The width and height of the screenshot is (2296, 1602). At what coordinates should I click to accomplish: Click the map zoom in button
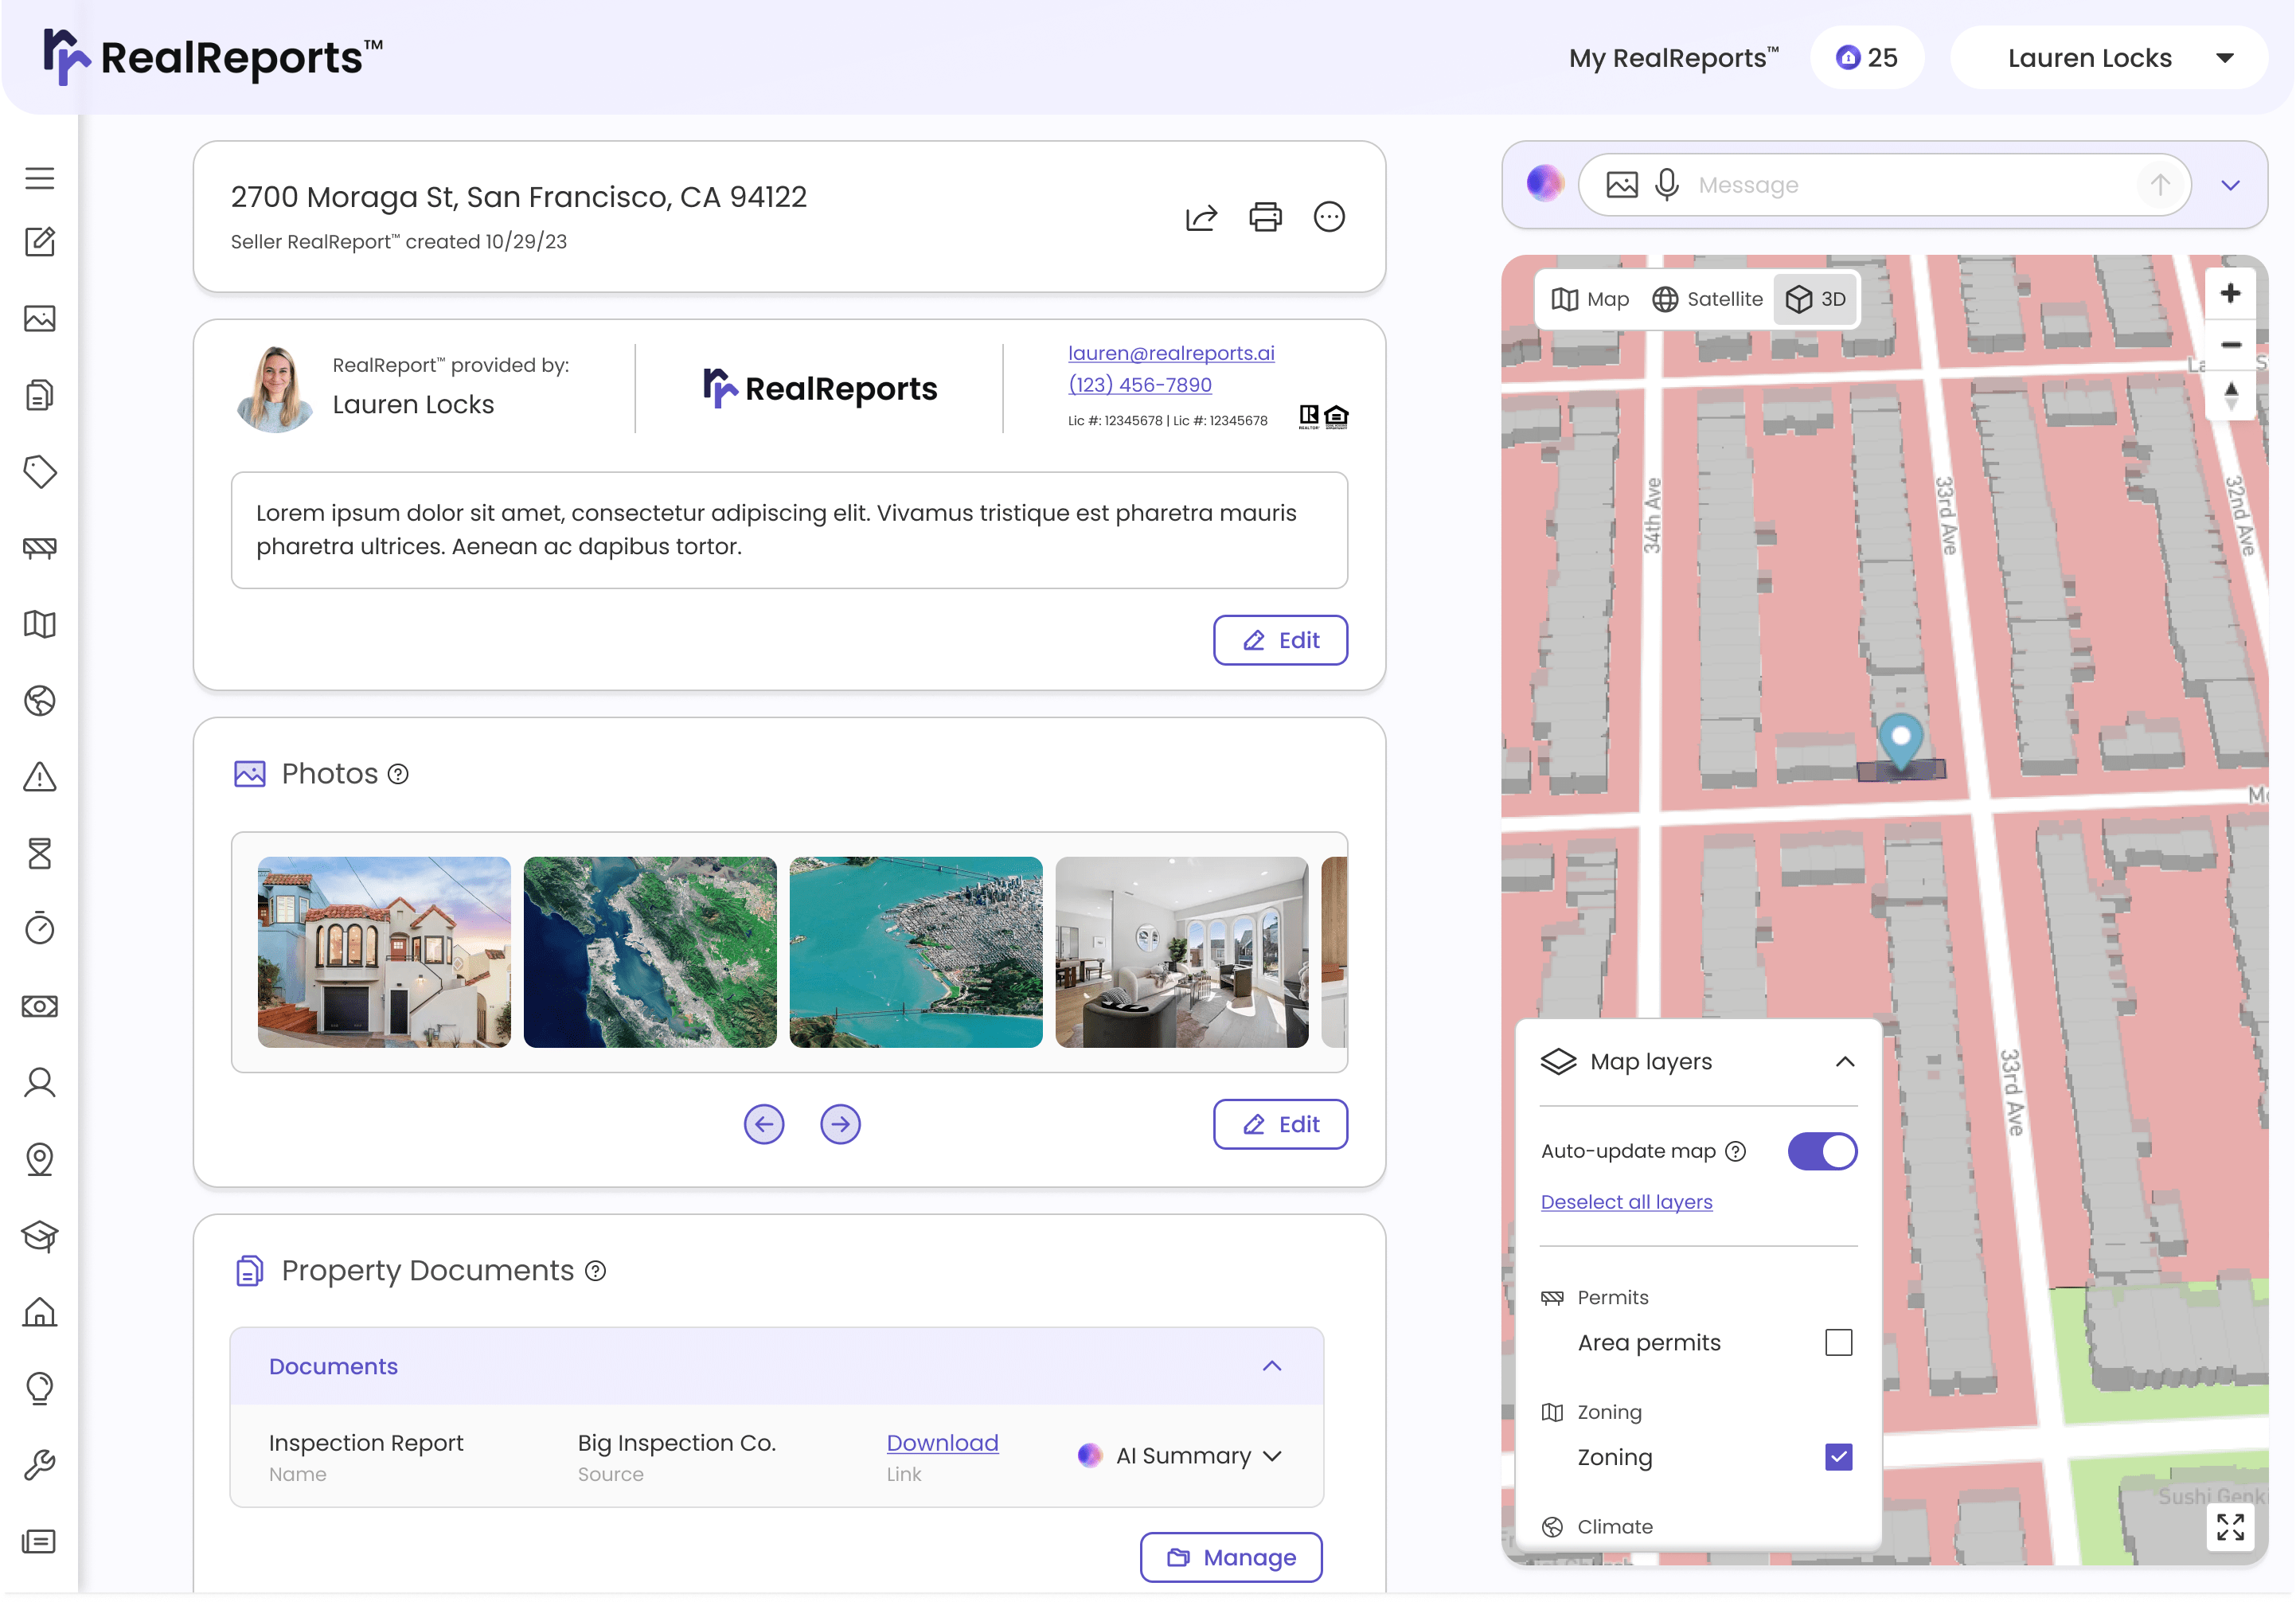point(2230,293)
